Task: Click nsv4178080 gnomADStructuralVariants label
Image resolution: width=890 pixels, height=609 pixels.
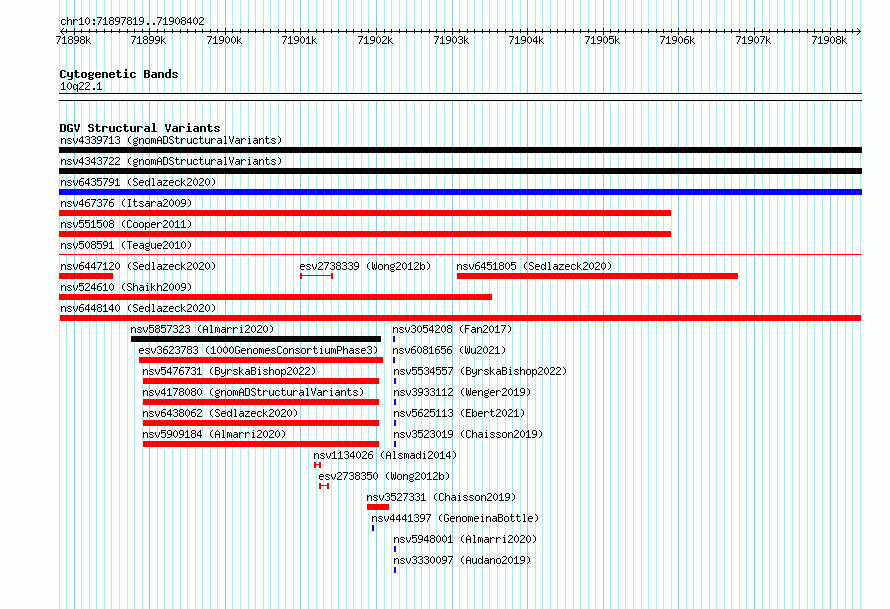Action: click(x=253, y=392)
